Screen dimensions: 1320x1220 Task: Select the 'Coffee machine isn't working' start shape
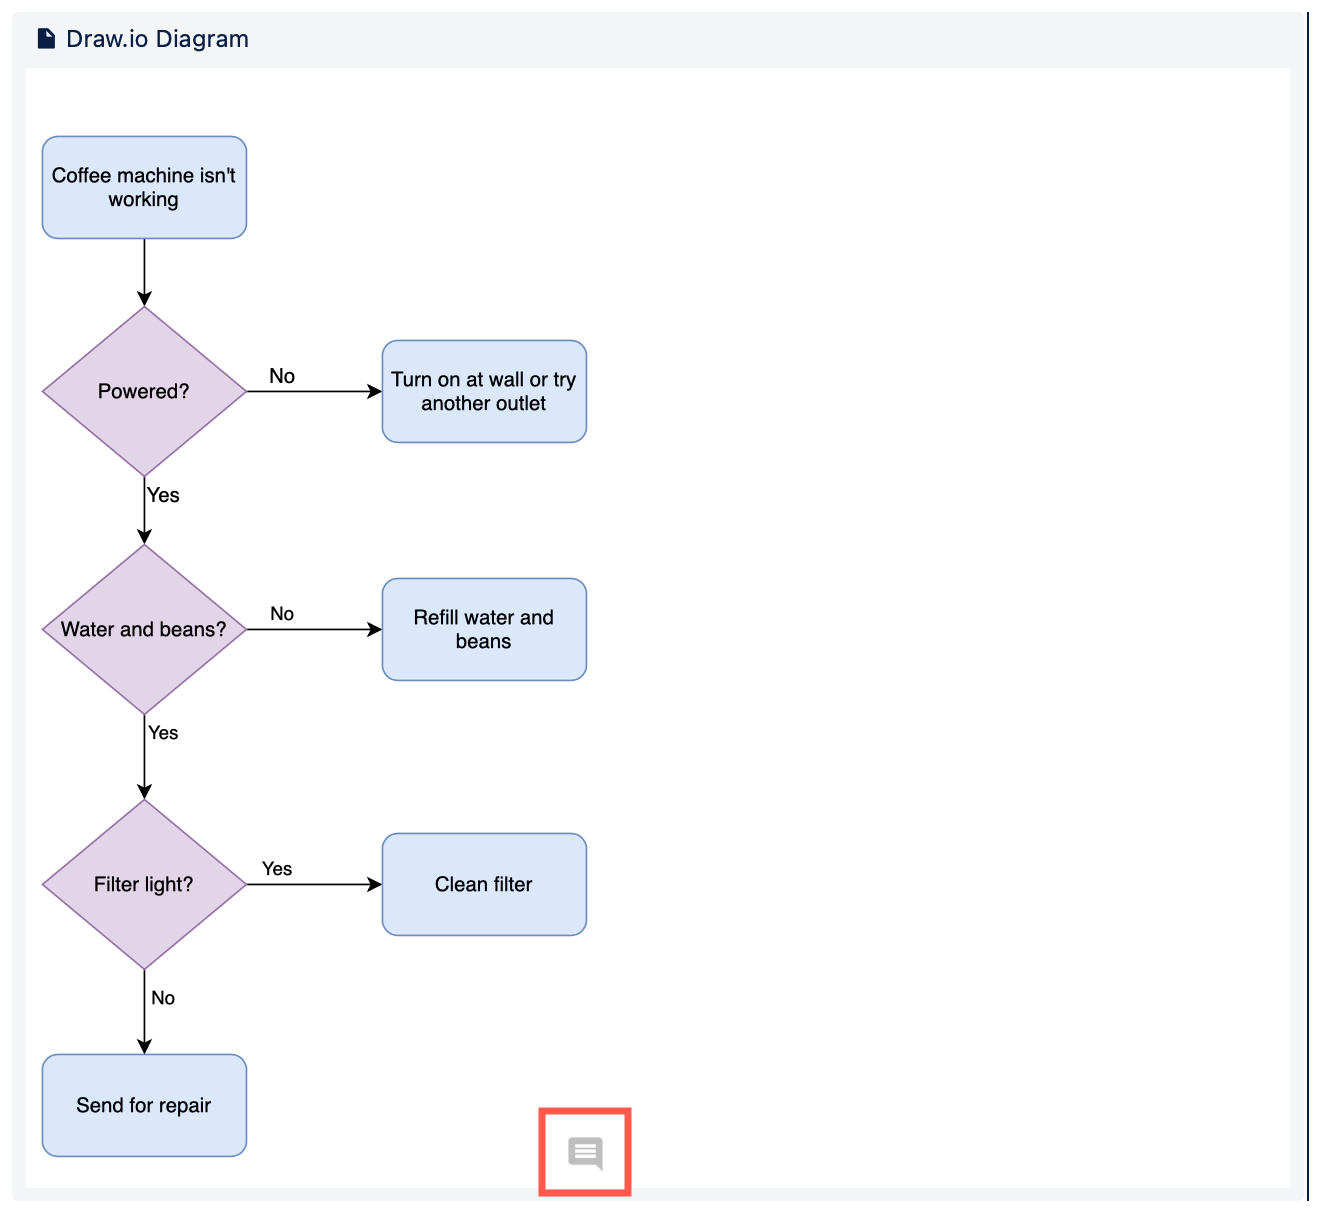click(x=143, y=187)
